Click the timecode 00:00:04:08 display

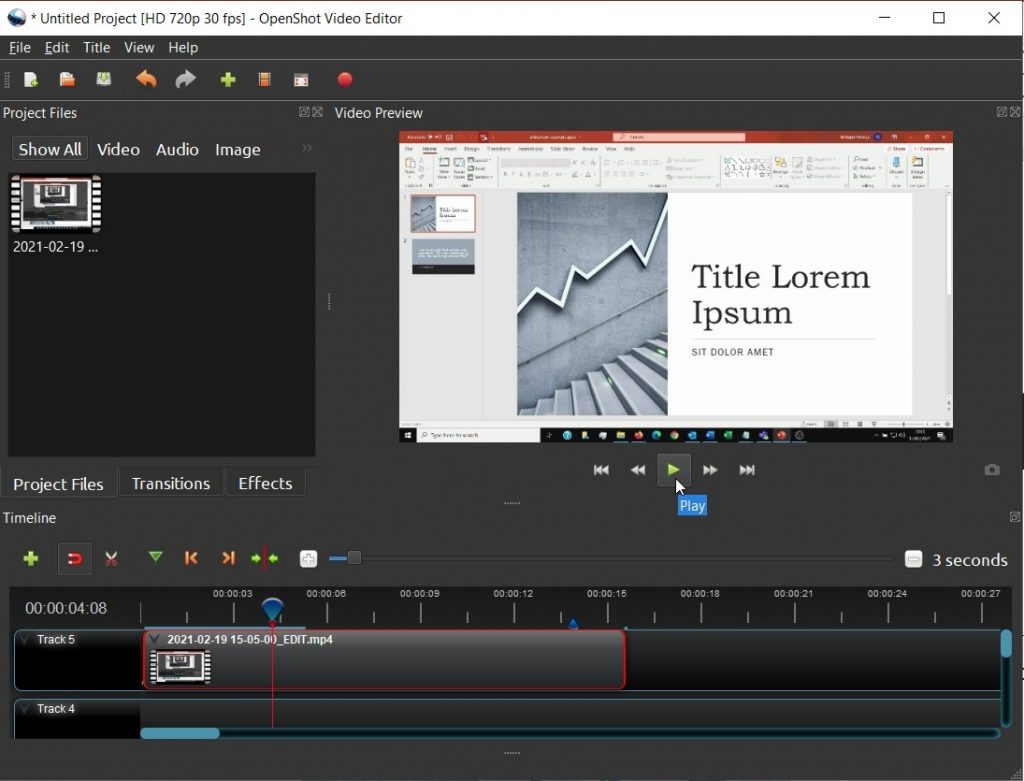click(66, 608)
